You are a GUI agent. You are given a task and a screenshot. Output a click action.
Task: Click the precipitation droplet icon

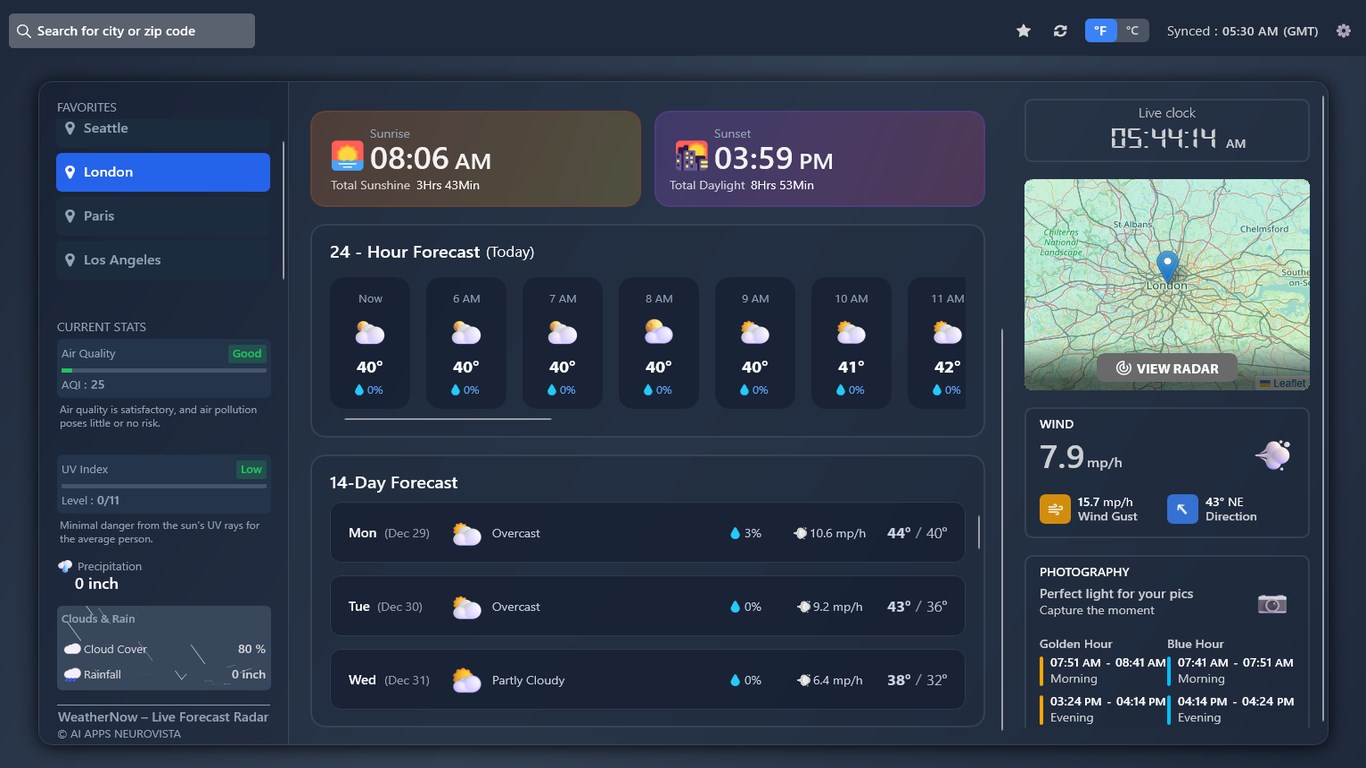[67, 565]
